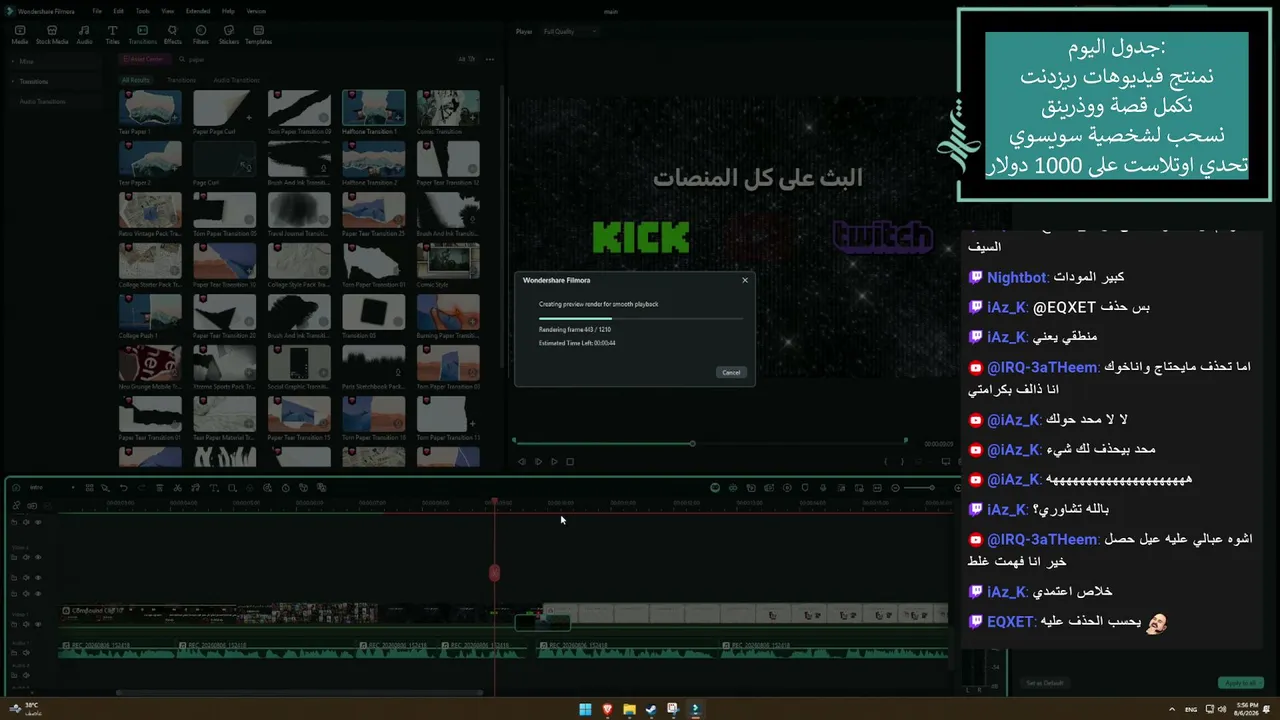Screen dimensions: 1280x720
Task: Toggle visibility eye on Video 1 track
Action: coord(38,624)
